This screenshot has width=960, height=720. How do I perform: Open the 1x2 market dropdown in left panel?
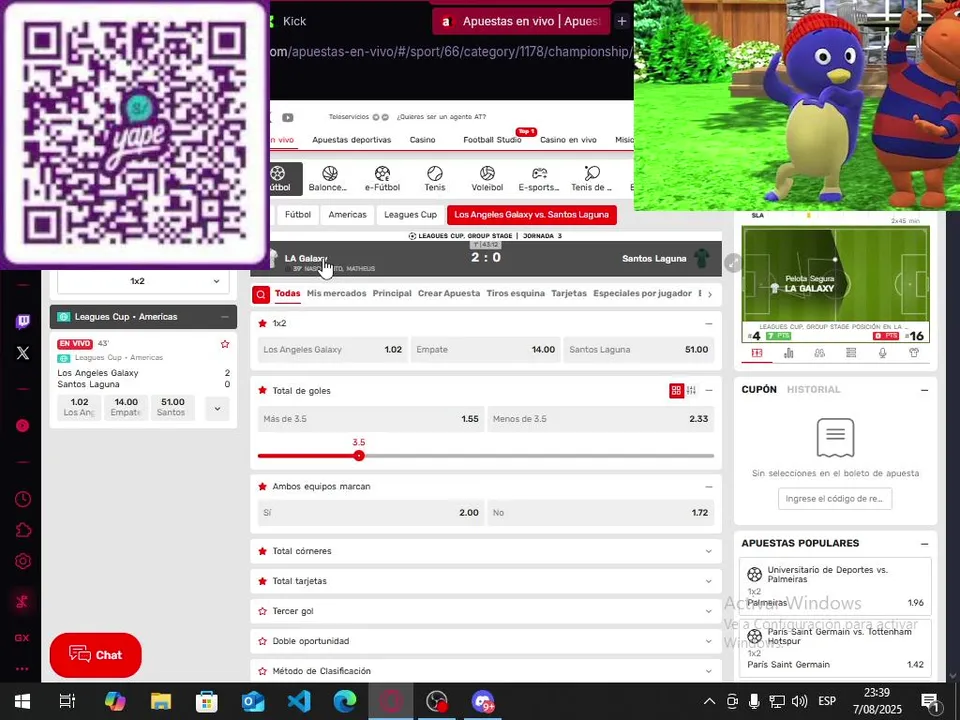143,281
